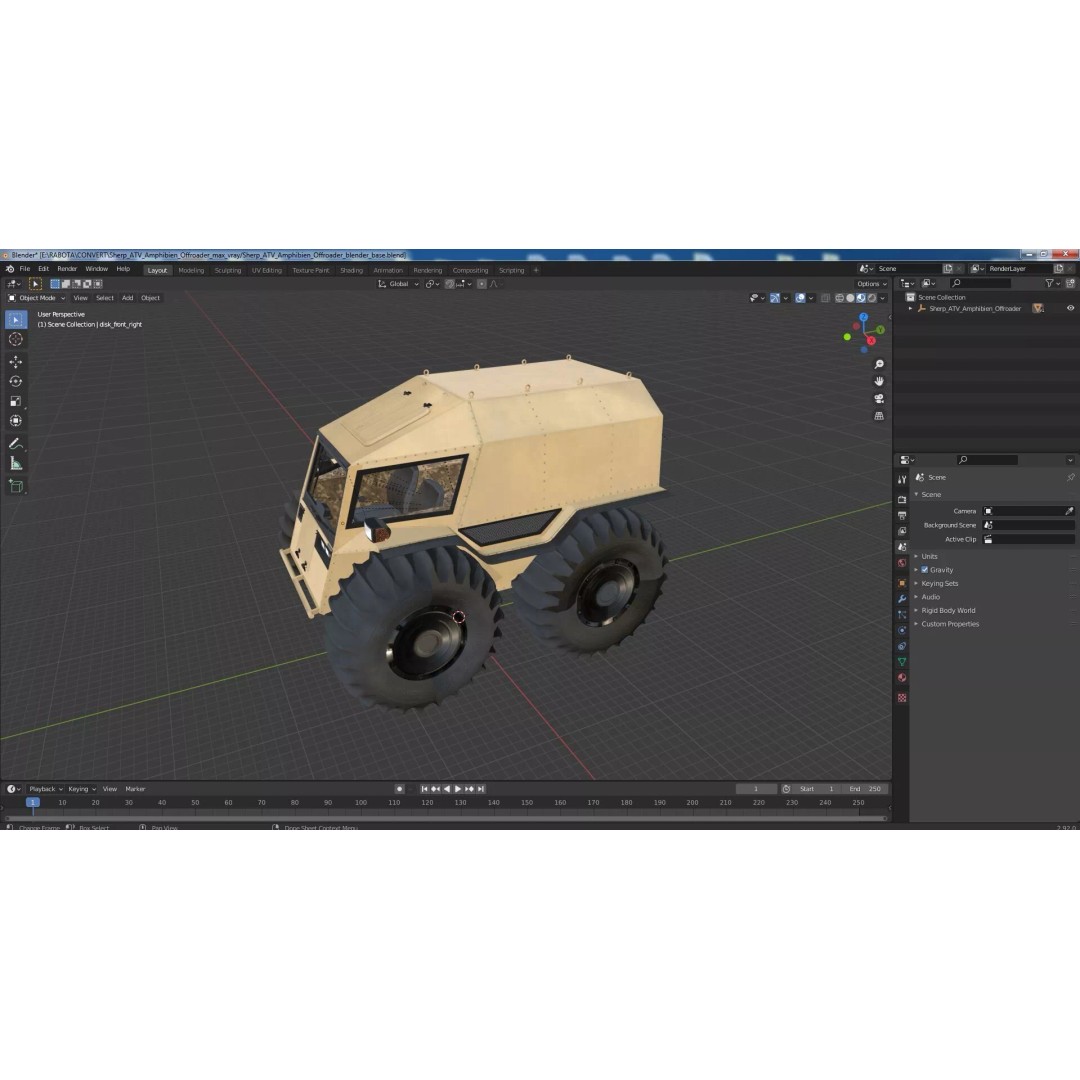1080x1080 pixels.
Task: Toggle viewport gizmos display
Action: click(775, 298)
